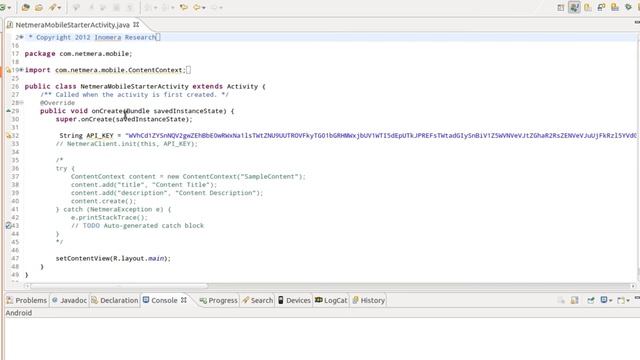Click warning marker on line 19
The height and width of the screenshot is (360, 640).
tap(9, 70)
